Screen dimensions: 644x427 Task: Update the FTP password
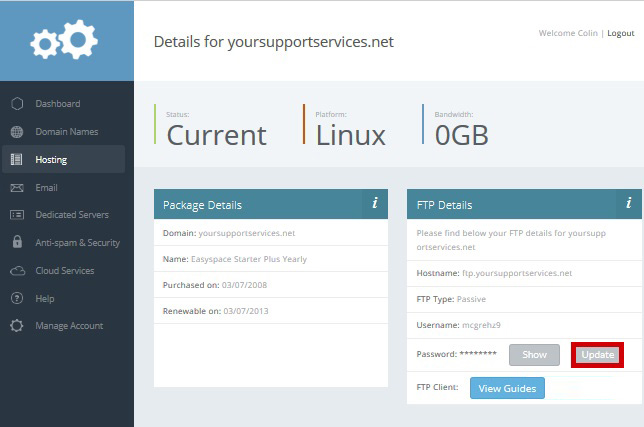point(598,355)
